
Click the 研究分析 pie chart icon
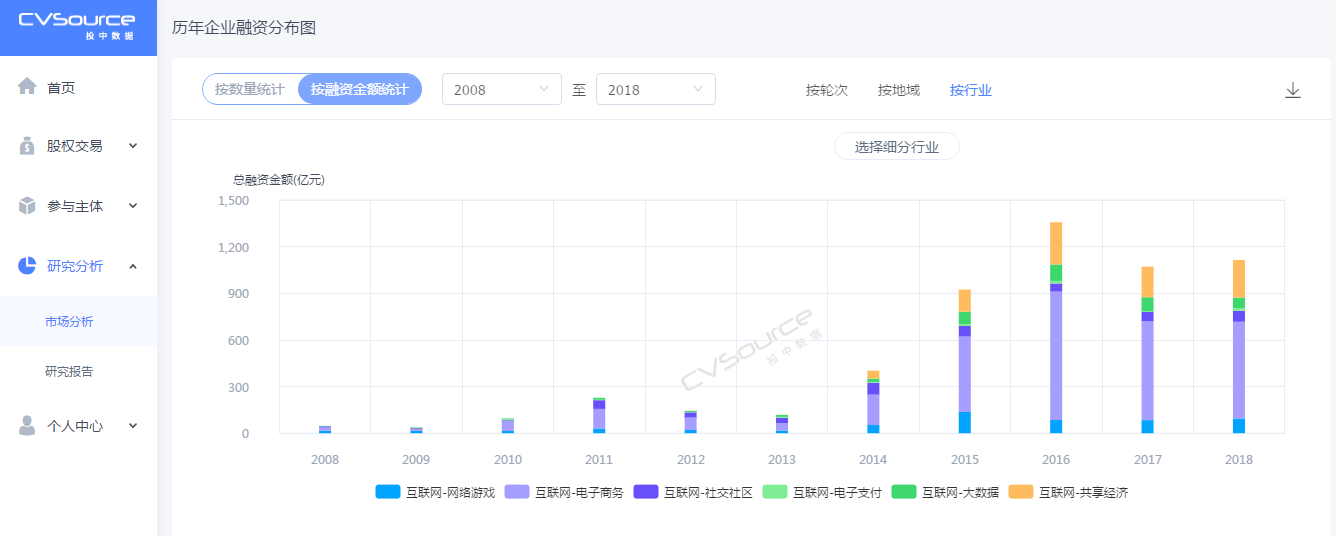[x=28, y=266]
